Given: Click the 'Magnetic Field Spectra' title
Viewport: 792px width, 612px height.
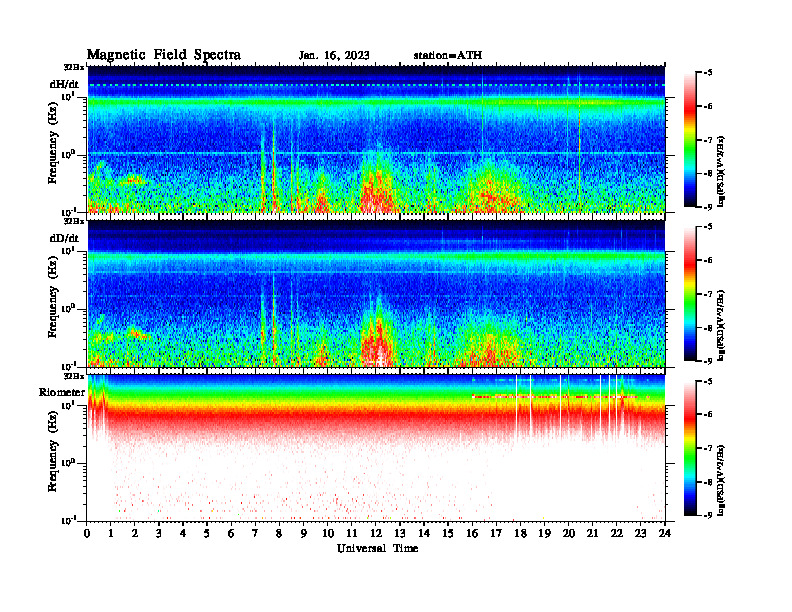Looking at the screenshot, I should click(164, 55).
